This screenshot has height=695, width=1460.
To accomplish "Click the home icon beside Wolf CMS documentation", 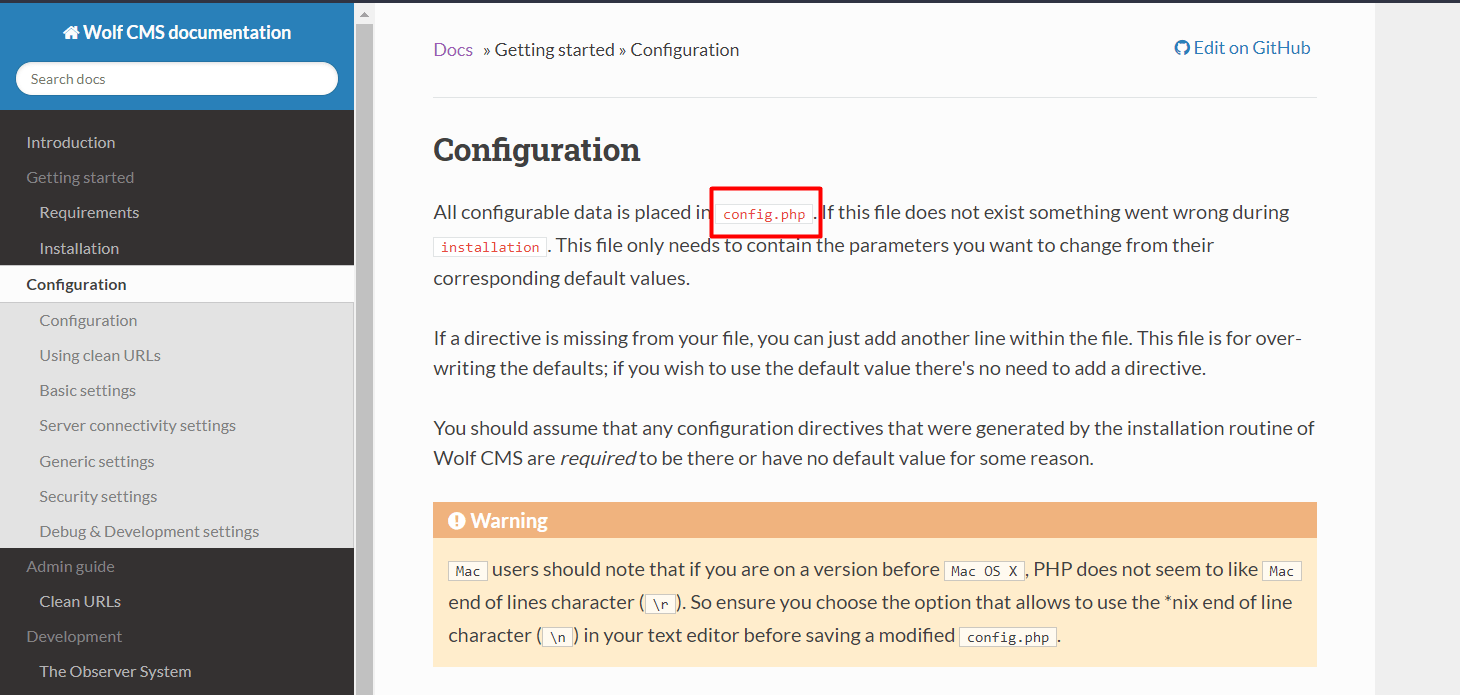I will 71,33.
